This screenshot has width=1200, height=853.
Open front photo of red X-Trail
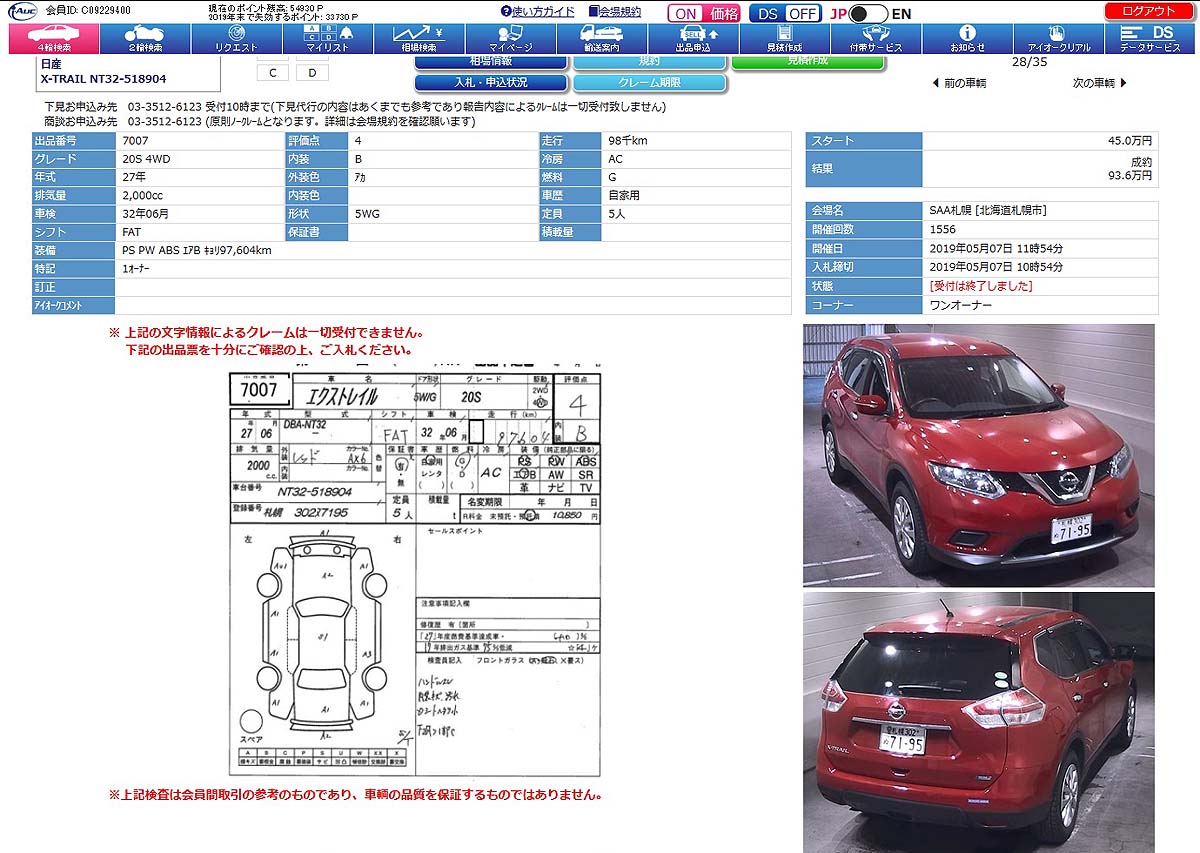click(978, 455)
